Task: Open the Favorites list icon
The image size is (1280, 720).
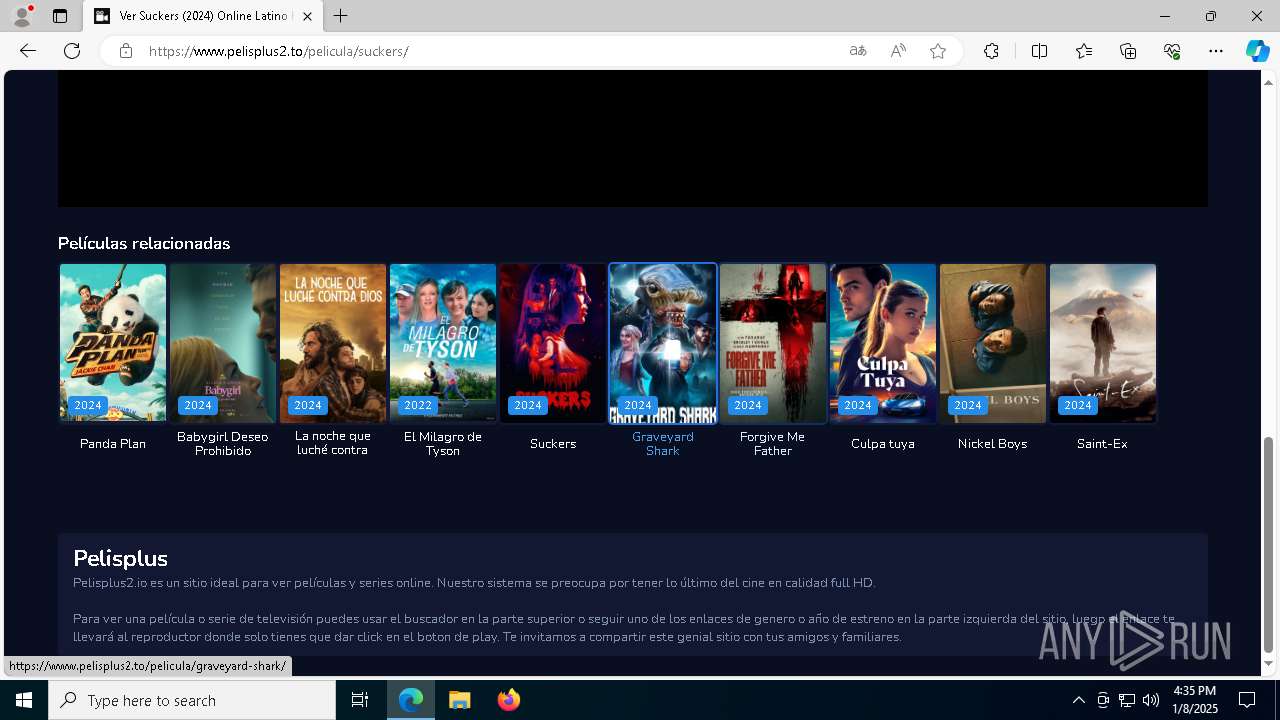Action: coord(1084,51)
